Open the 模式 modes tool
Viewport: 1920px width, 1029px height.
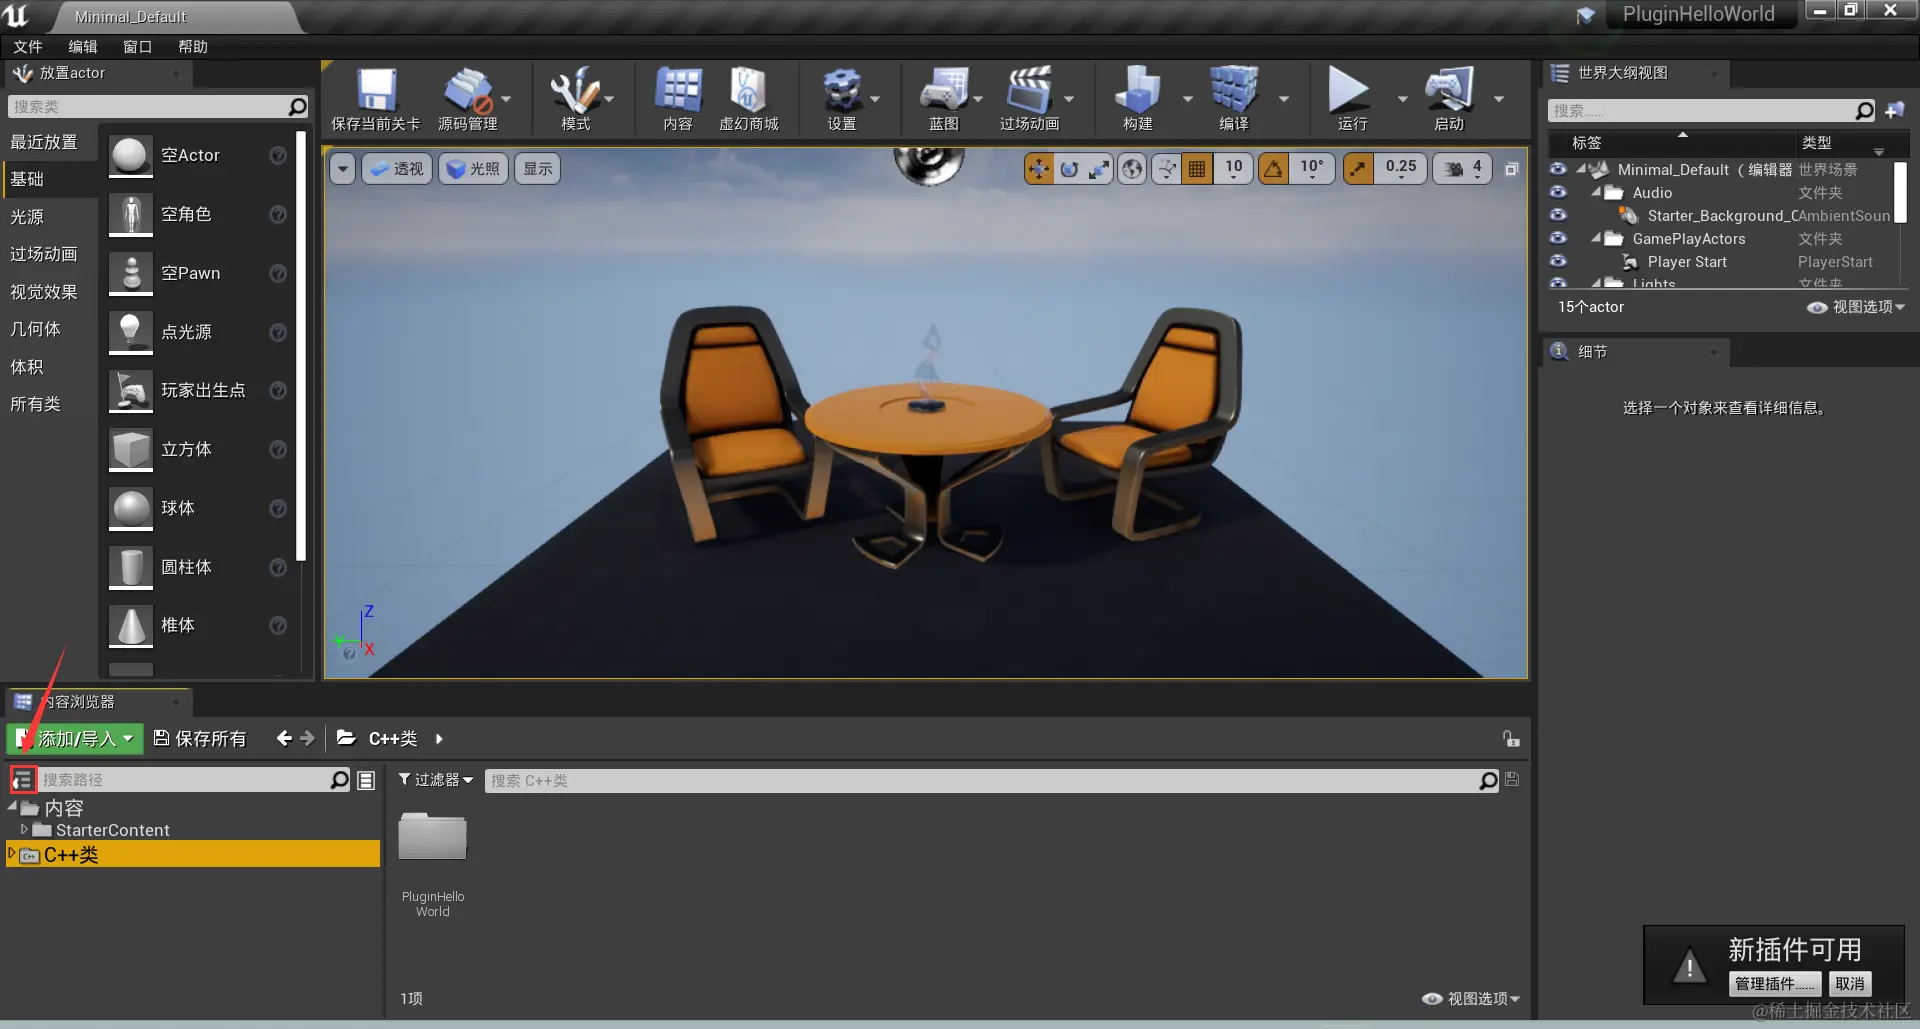[x=575, y=99]
